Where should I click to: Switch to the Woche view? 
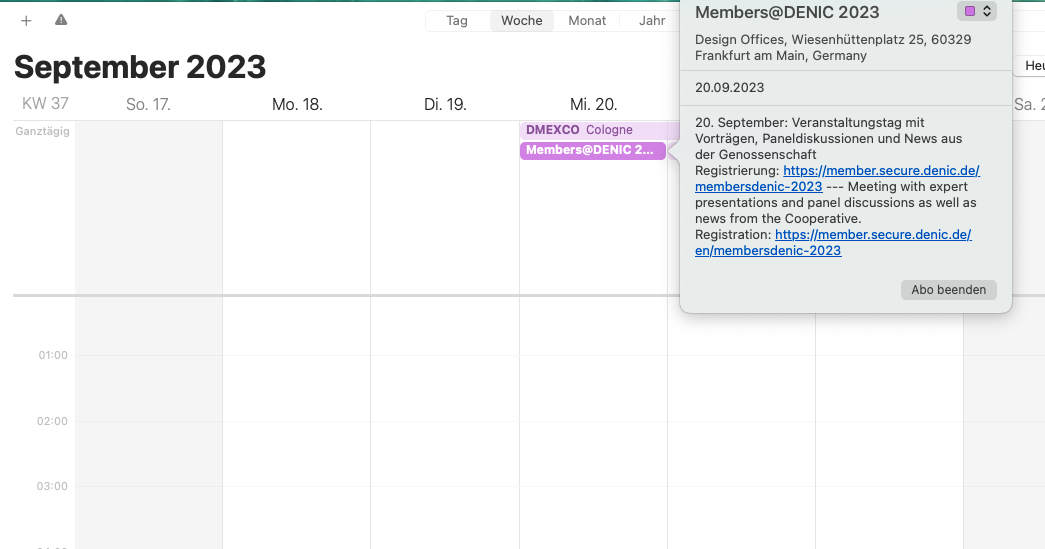[522, 21]
